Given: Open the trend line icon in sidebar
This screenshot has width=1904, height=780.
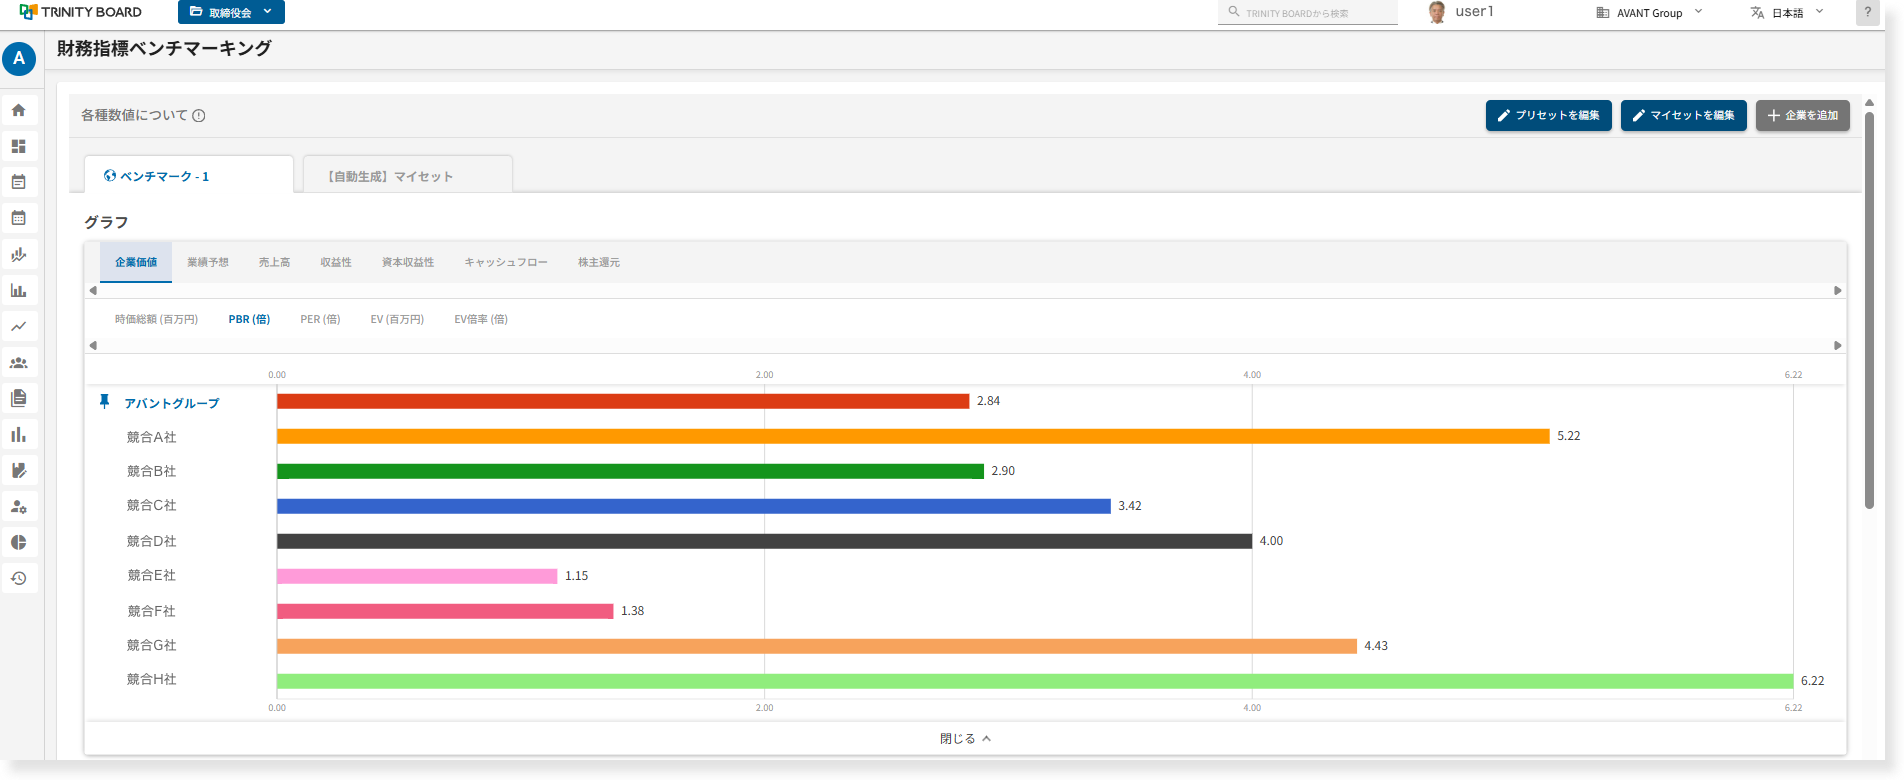Looking at the screenshot, I should point(19,326).
